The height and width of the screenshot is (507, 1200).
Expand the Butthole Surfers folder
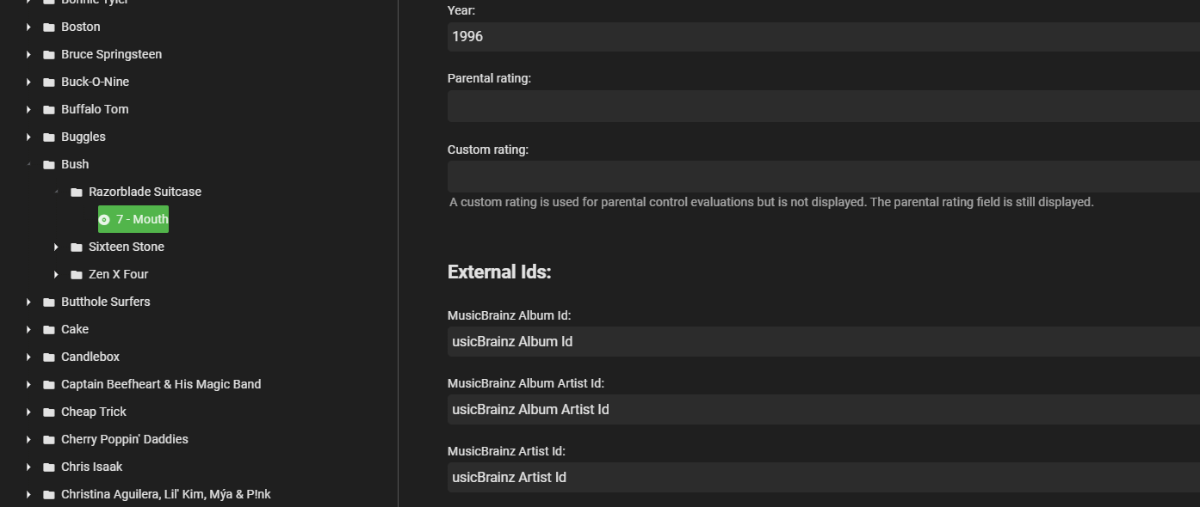[x=29, y=302]
